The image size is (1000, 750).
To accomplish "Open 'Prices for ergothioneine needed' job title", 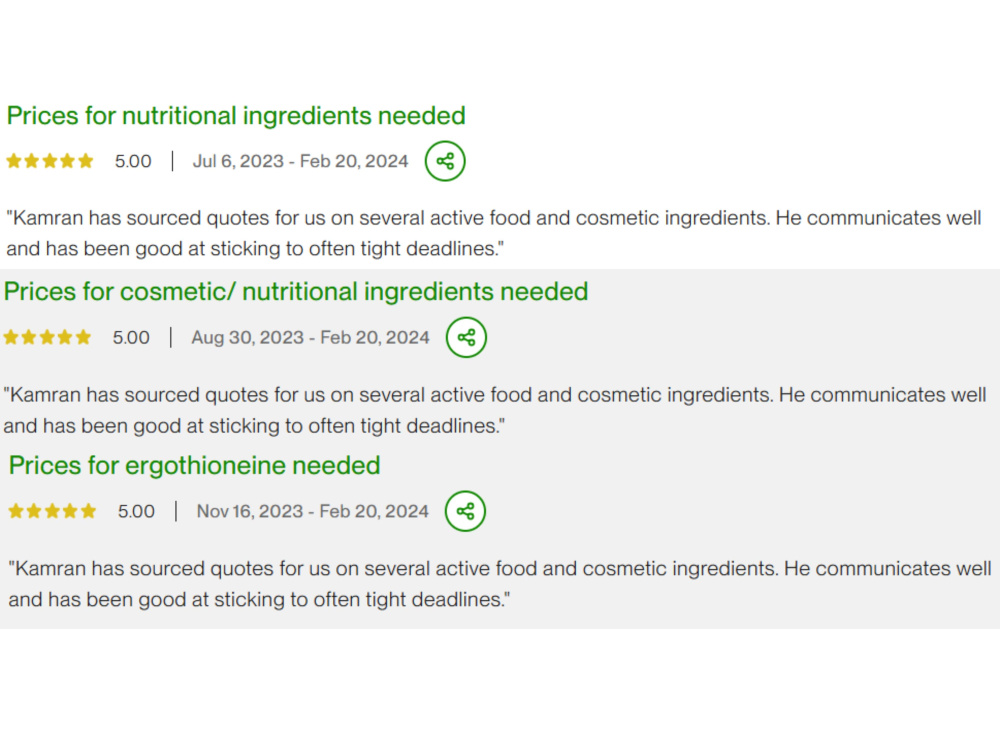I will 195,466.
